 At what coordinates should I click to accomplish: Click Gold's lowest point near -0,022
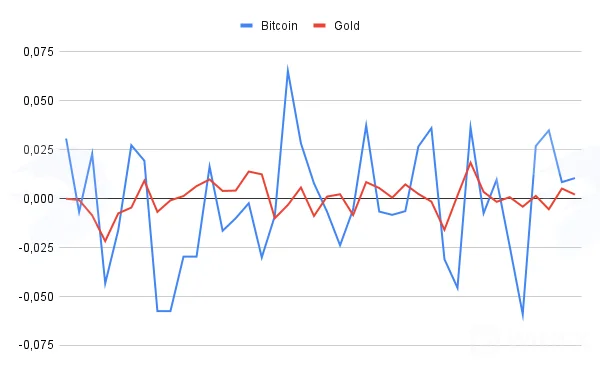click(x=105, y=241)
